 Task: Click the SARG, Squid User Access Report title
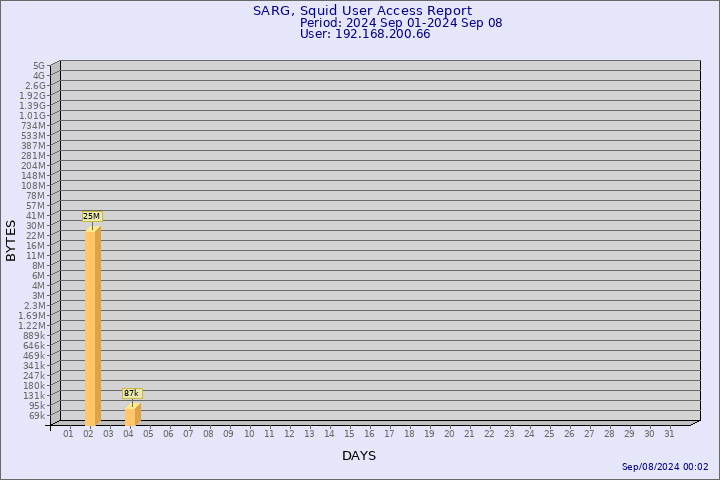pos(362,11)
